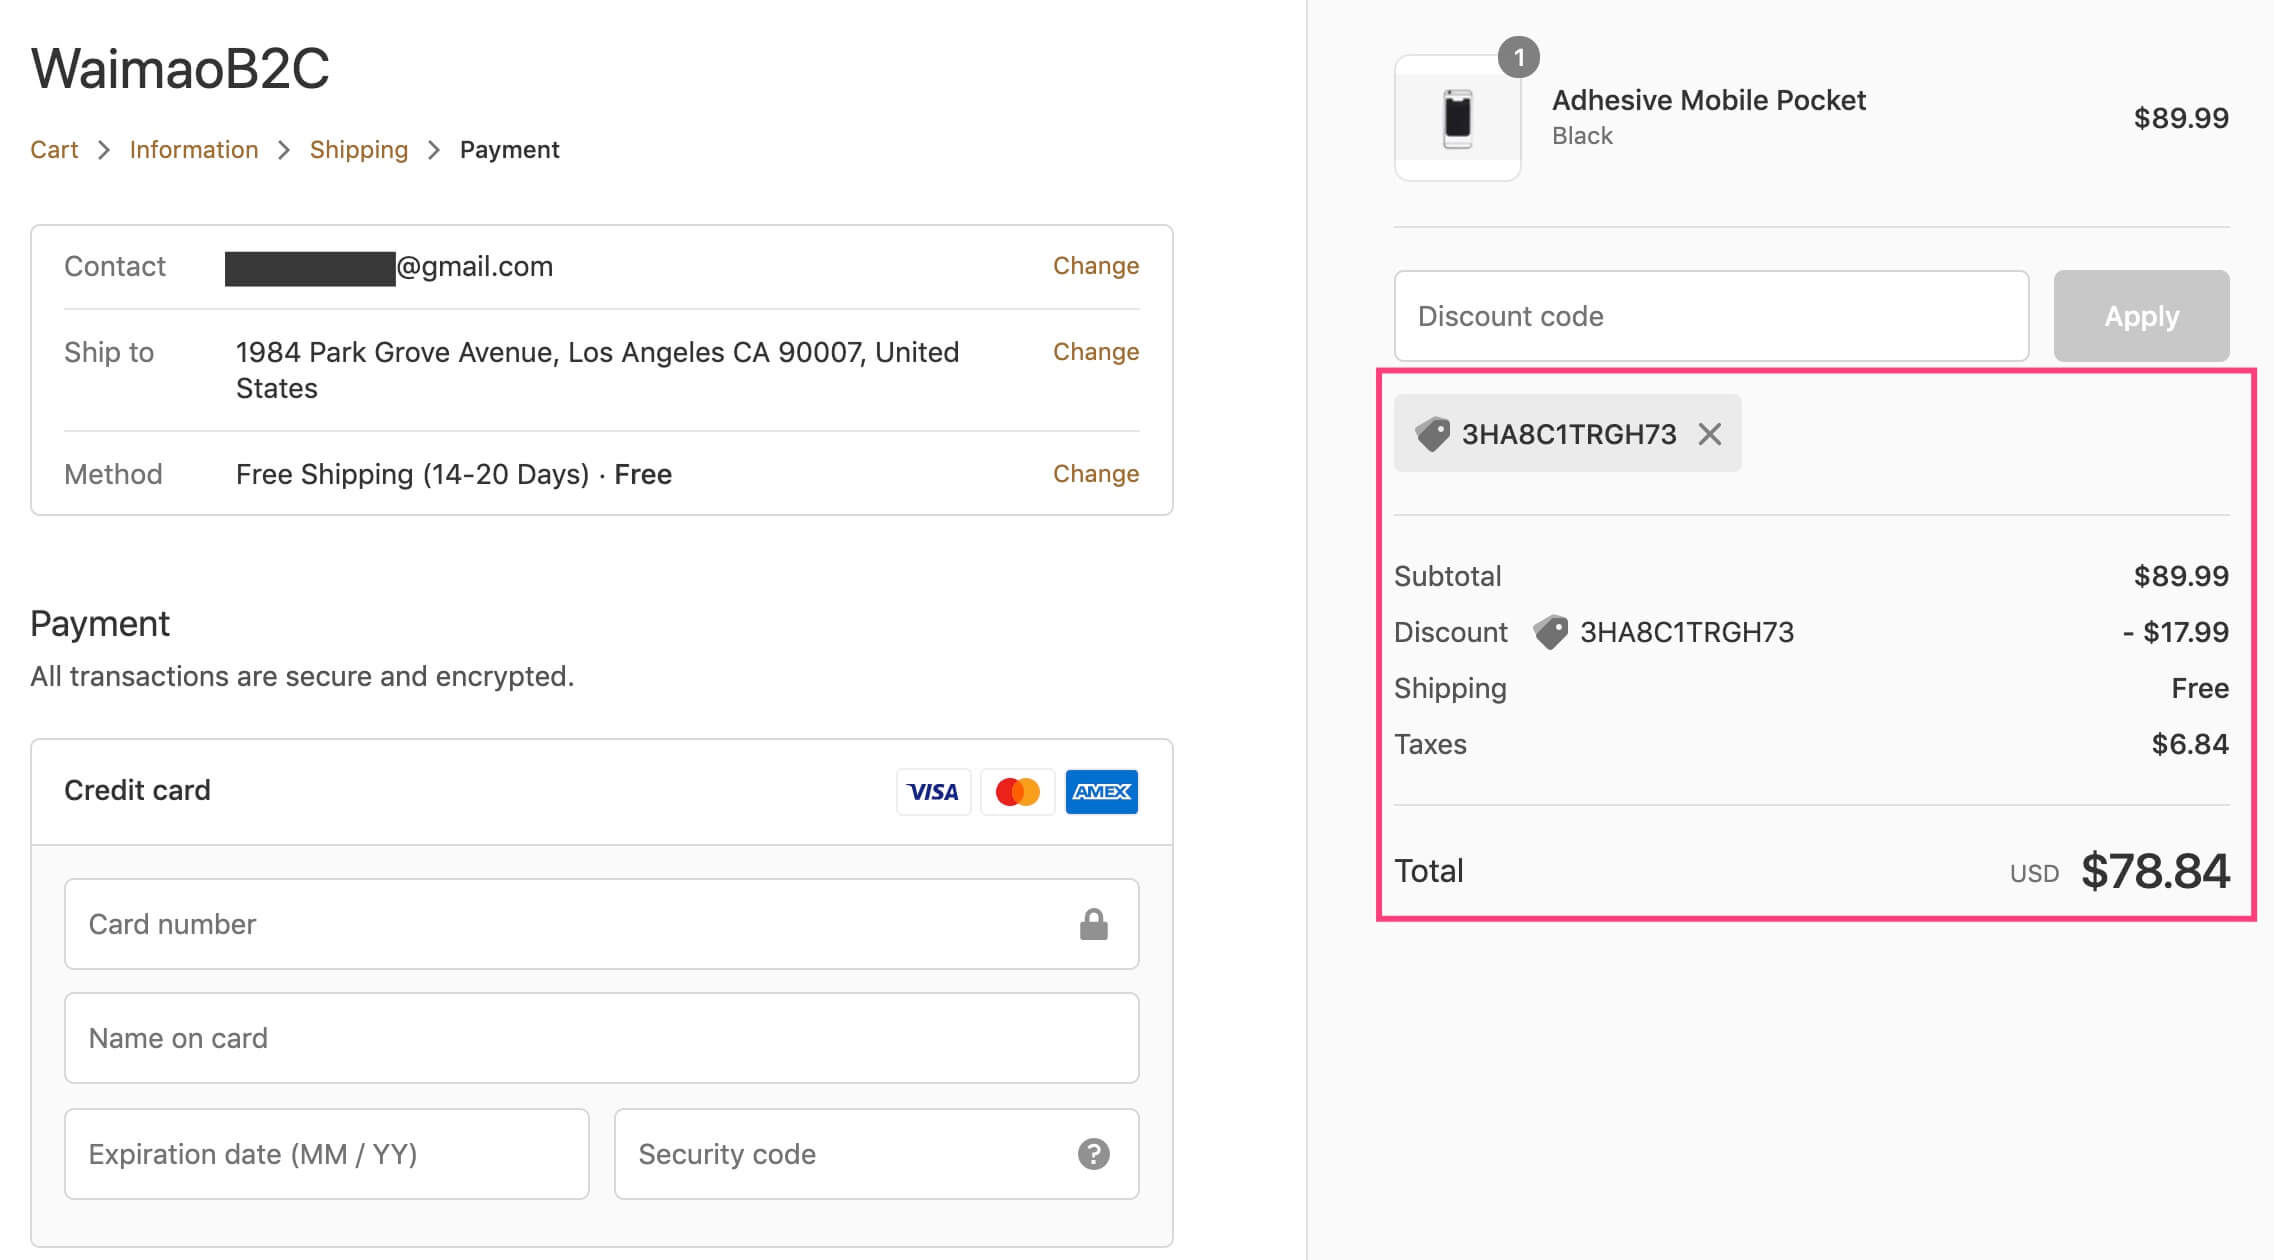2274x1260 pixels.
Task: Click the Apply discount button
Action: point(2141,316)
